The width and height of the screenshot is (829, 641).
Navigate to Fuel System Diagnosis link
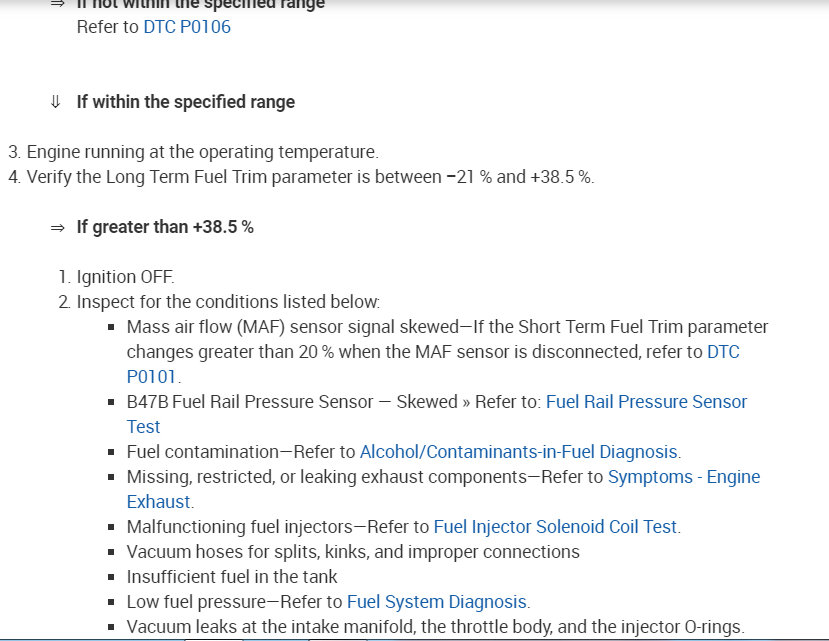tap(436, 602)
